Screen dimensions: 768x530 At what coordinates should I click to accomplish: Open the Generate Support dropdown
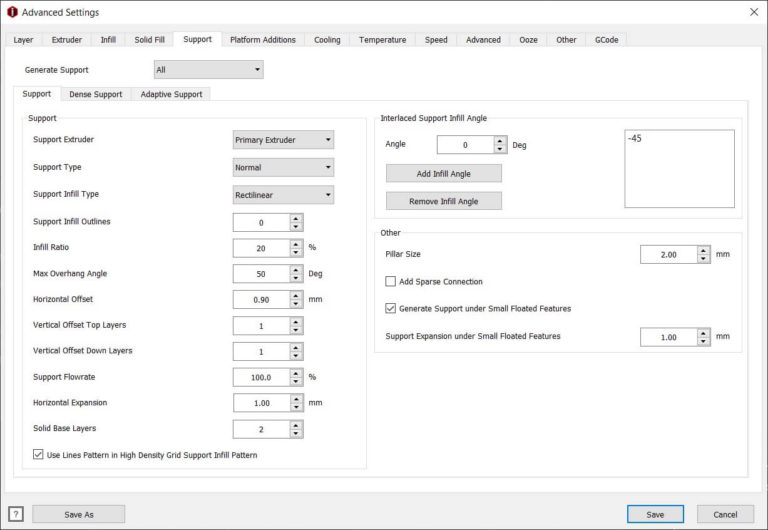(x=208, y=70)
